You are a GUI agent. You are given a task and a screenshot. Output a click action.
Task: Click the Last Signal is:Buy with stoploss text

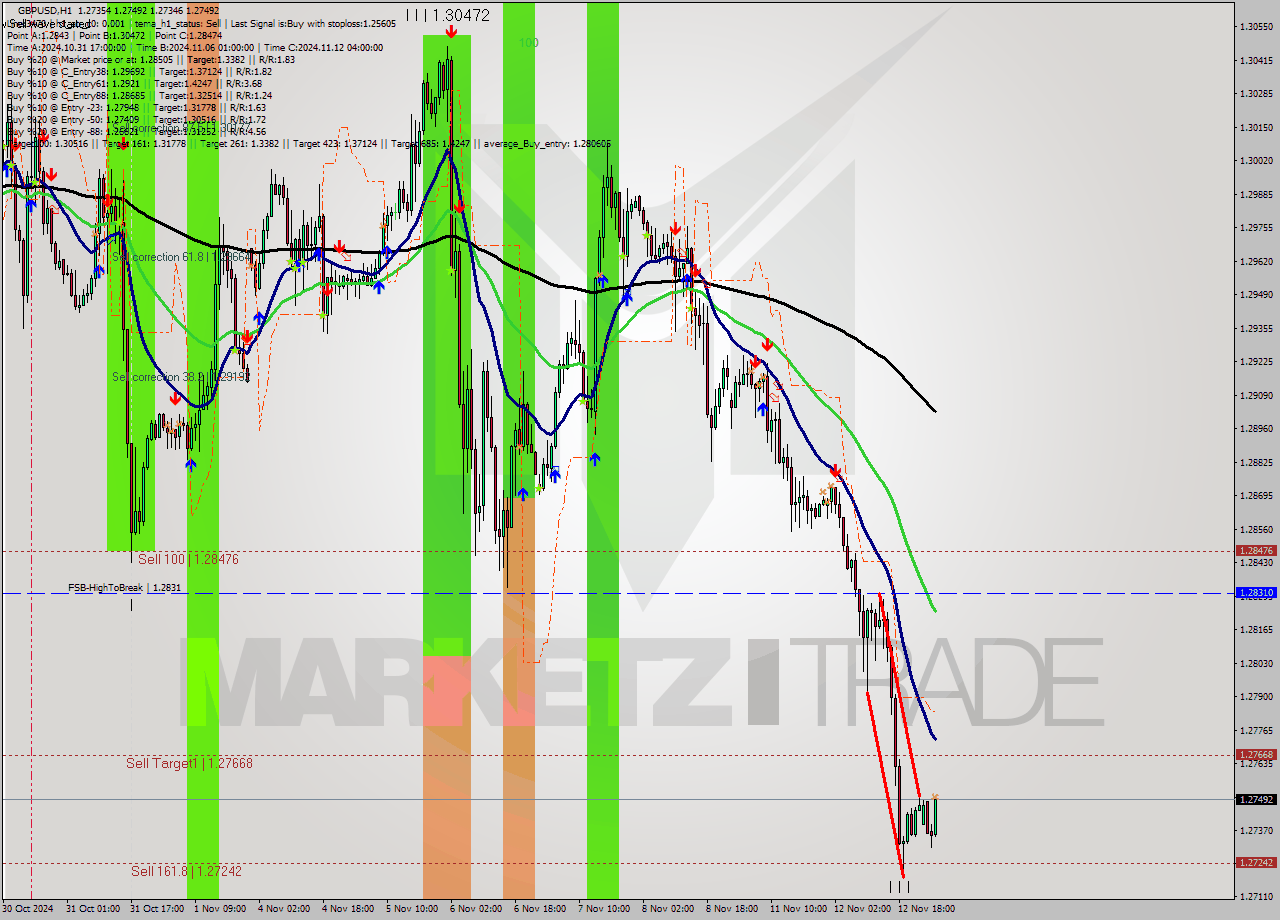point(313,23)
